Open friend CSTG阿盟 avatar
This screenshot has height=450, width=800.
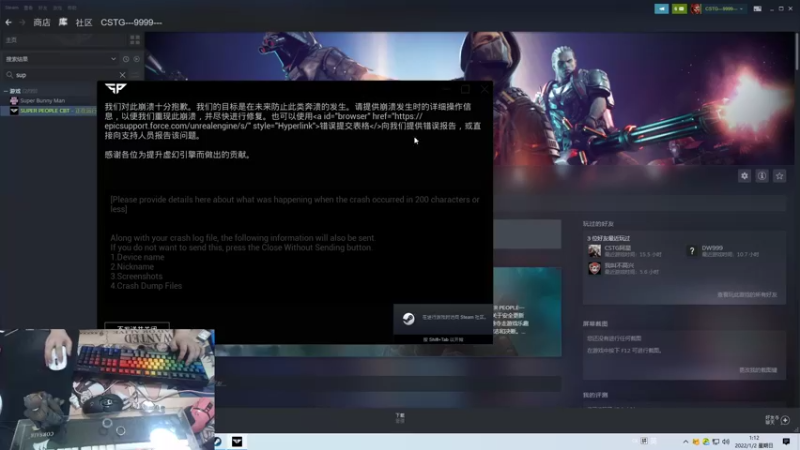(594, 251)
